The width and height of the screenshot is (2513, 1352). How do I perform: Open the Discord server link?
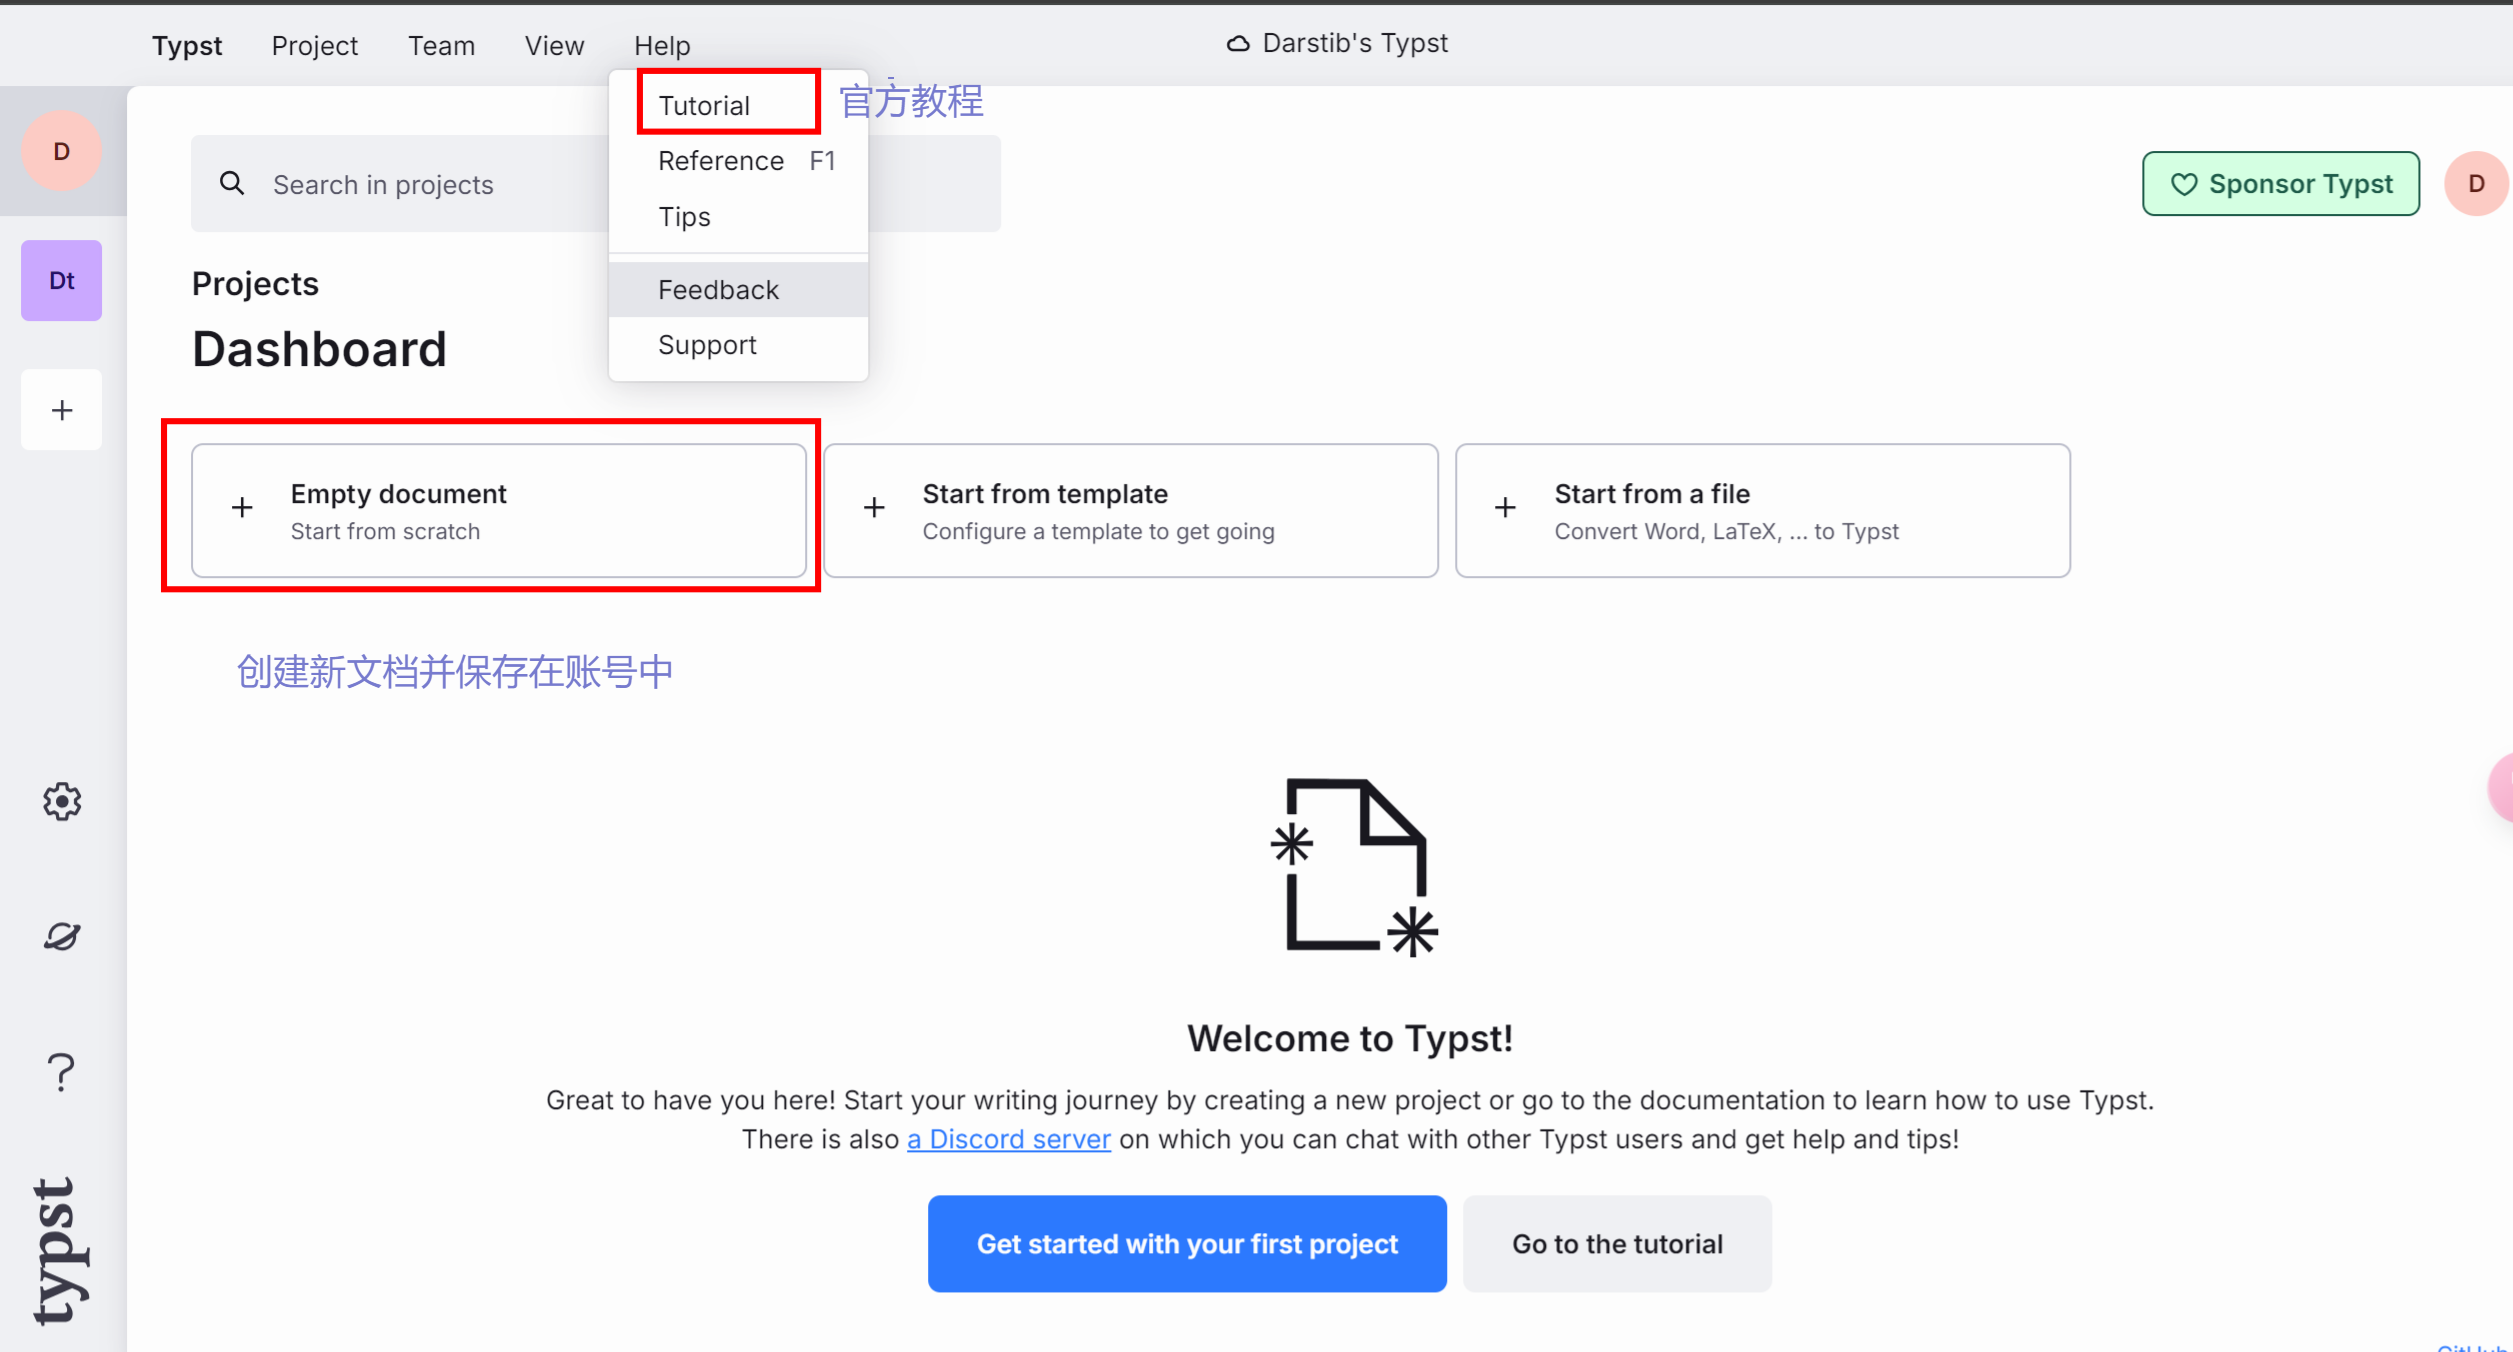coord(1008,1140)
